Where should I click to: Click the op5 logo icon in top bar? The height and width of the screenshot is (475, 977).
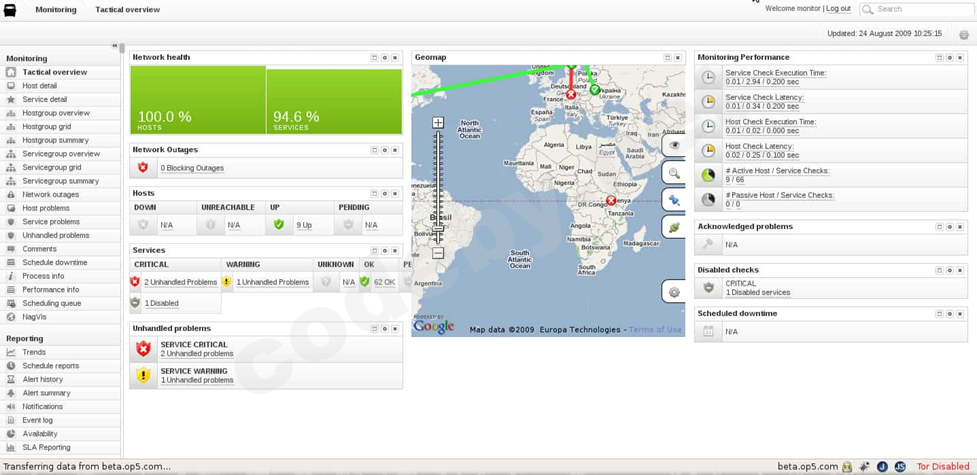click(x=11, y=11)
